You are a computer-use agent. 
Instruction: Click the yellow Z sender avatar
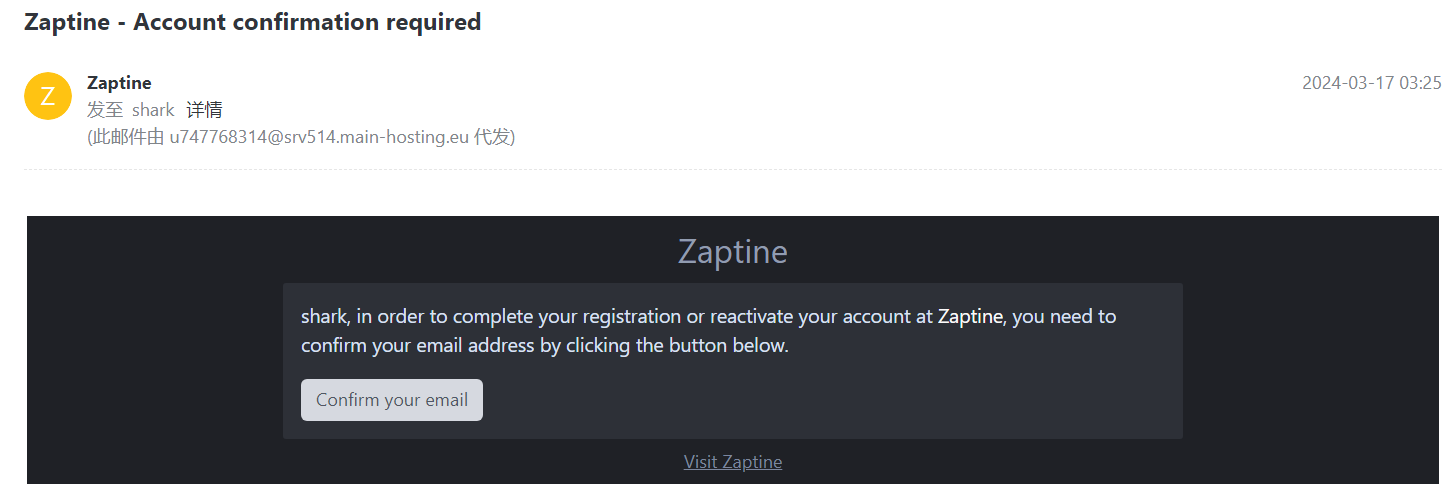coord(47,96)
